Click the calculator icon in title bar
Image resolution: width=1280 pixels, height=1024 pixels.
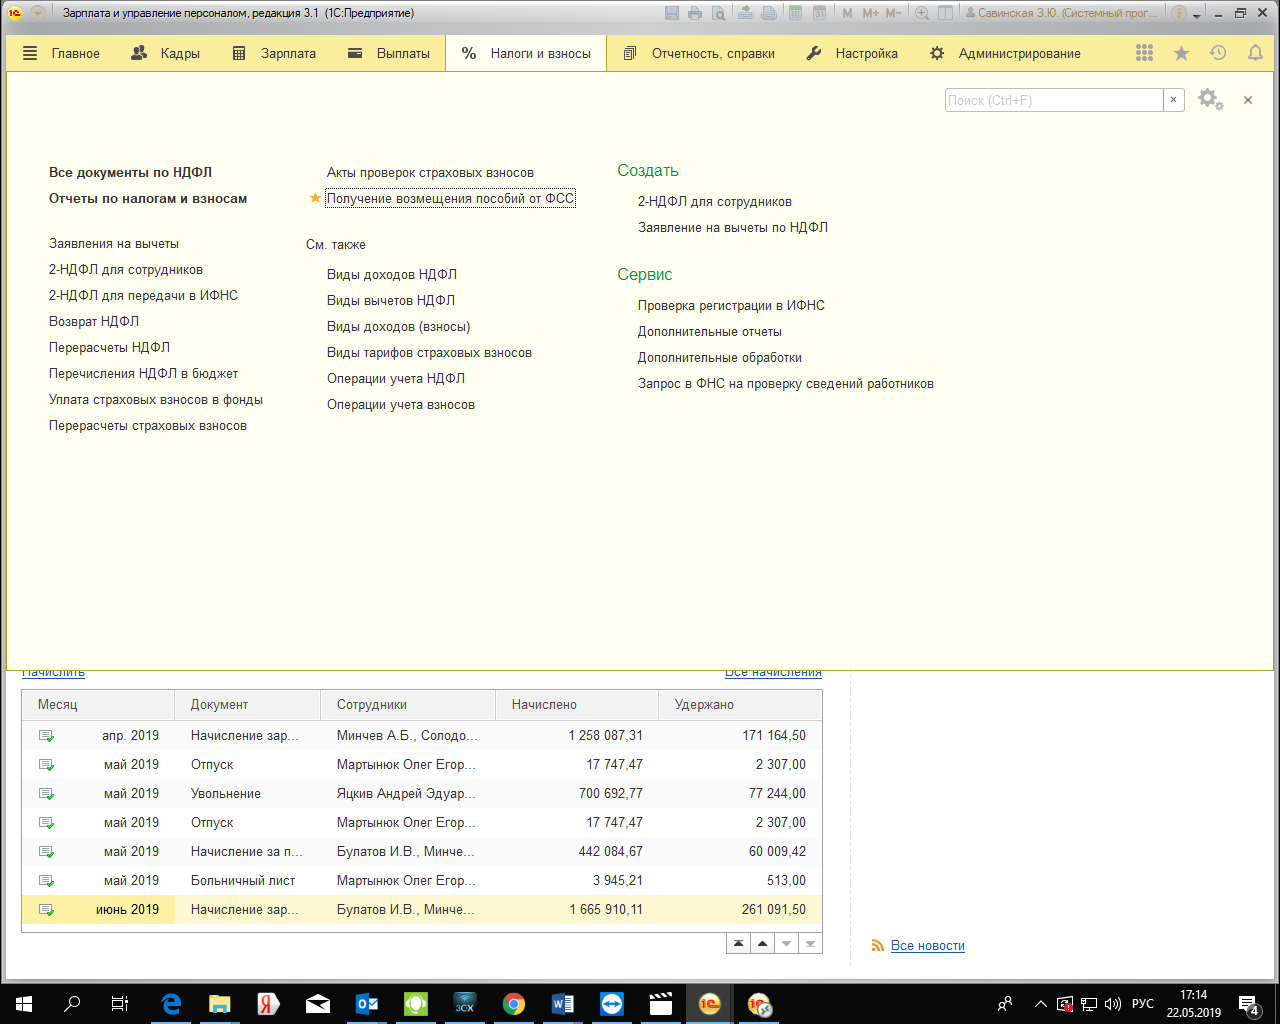(x=795, y=13)
